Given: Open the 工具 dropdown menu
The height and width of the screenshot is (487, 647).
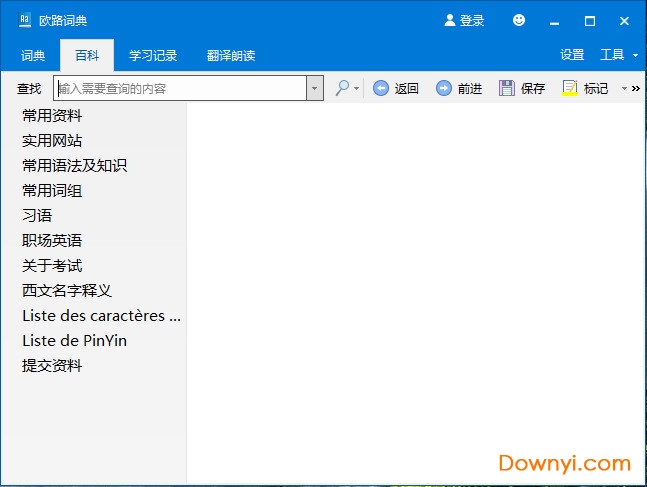Looking at the screenshot, I should [618, 55].
